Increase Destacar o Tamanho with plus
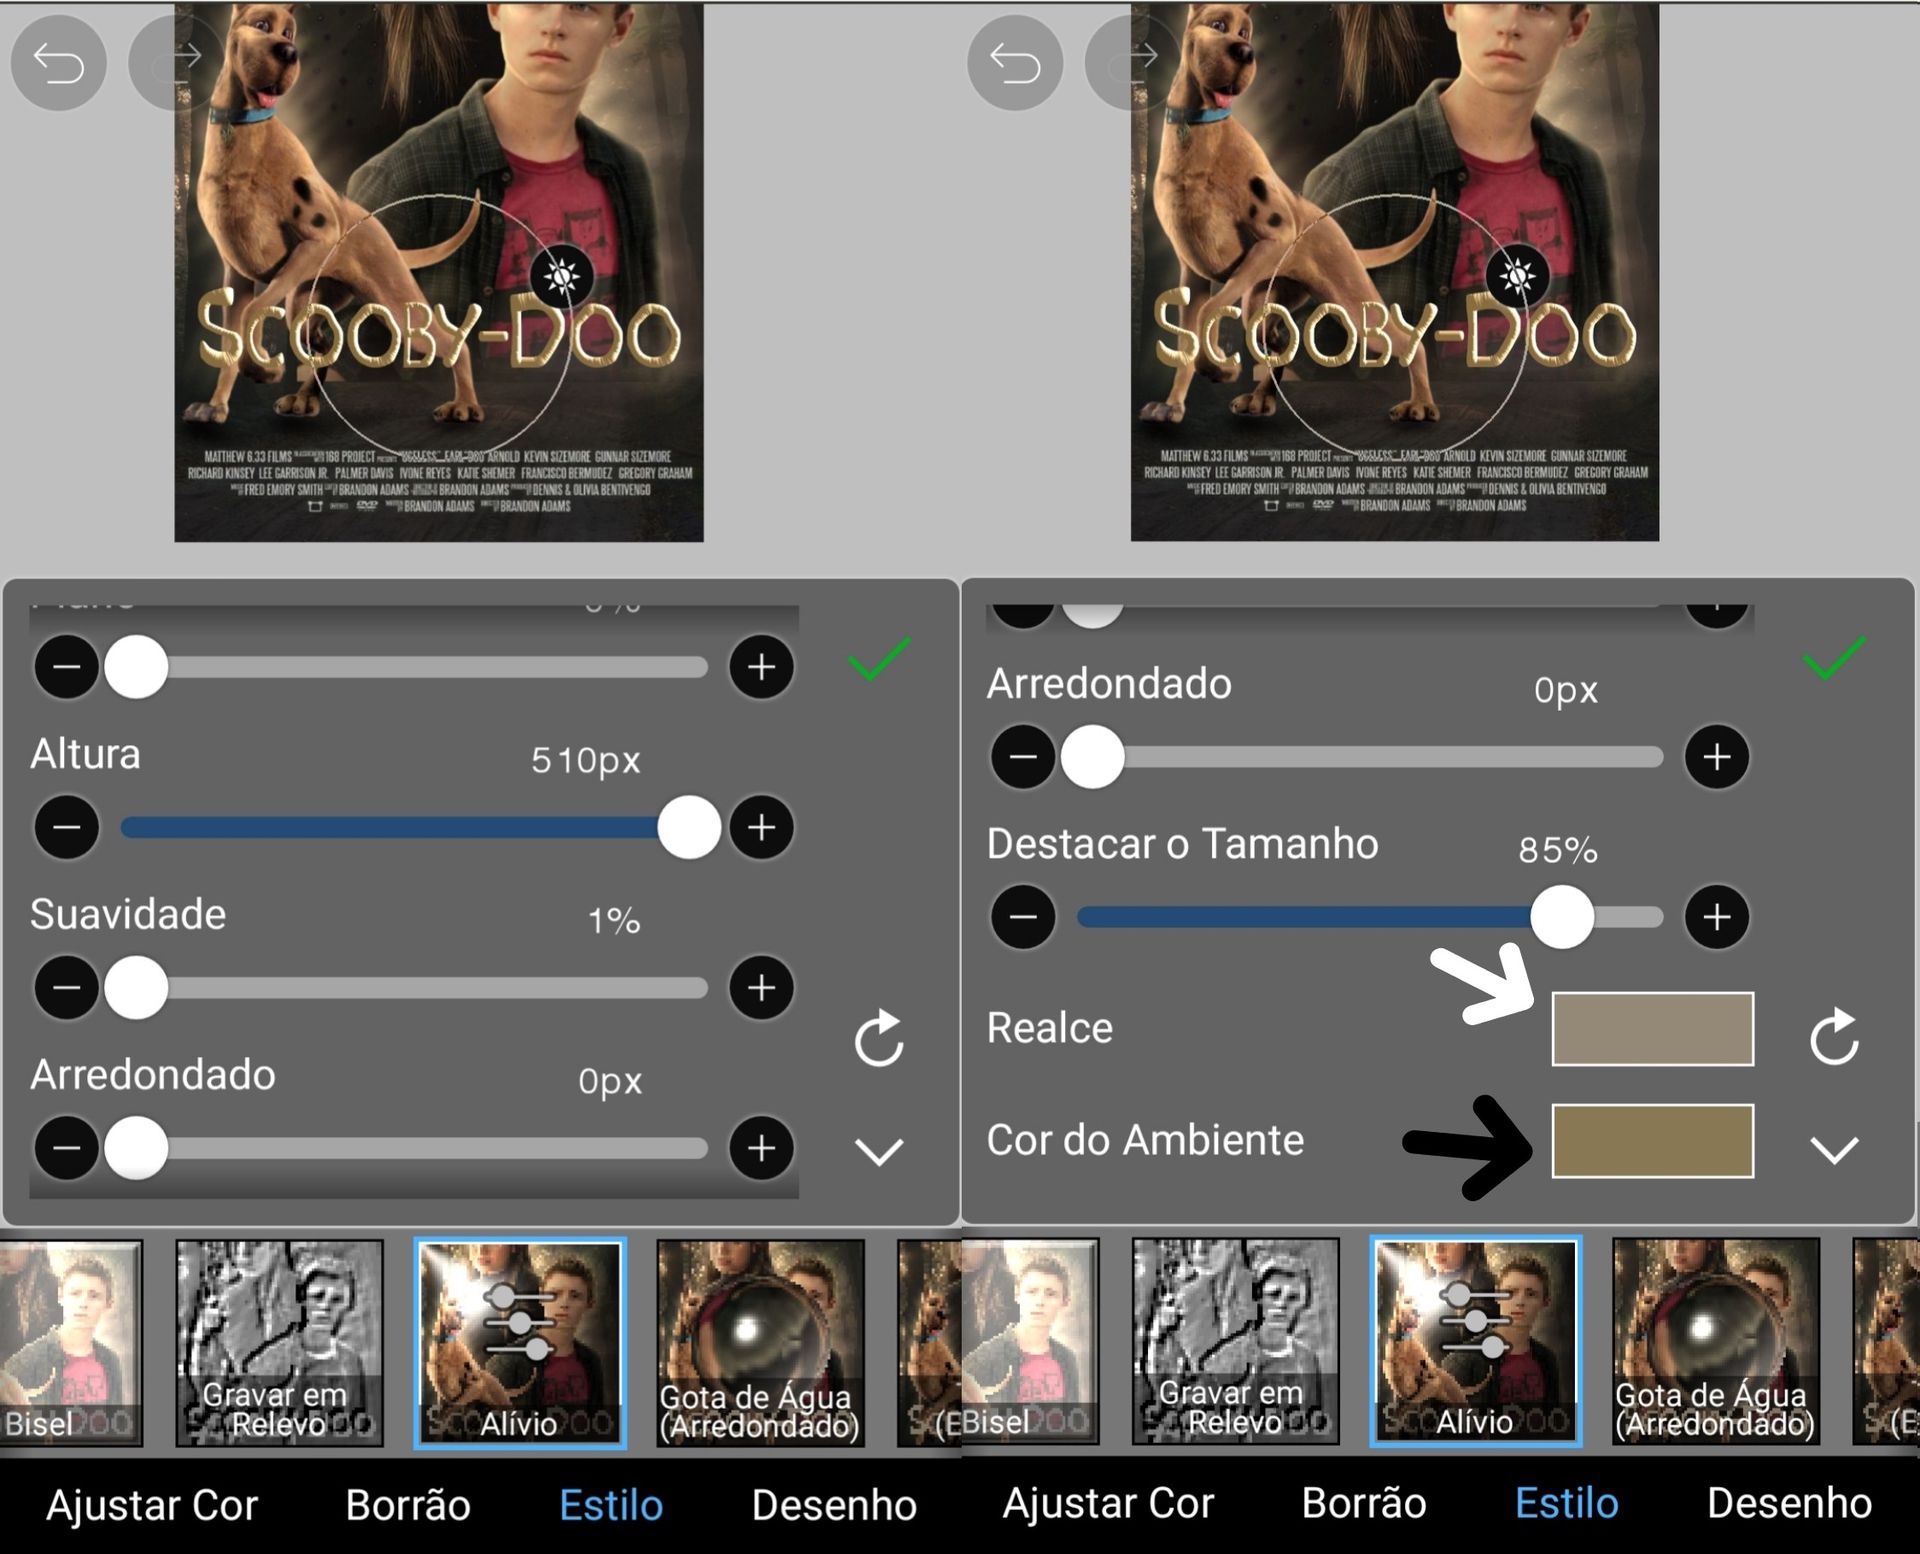This screenshot has height=1554, width=1920. [x=1717, y=917]
